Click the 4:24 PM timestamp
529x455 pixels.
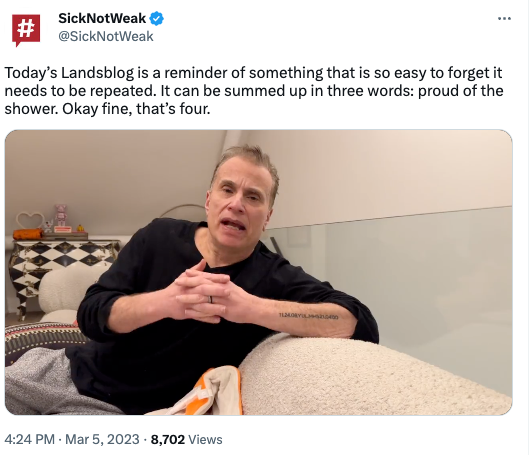[29, 439]
